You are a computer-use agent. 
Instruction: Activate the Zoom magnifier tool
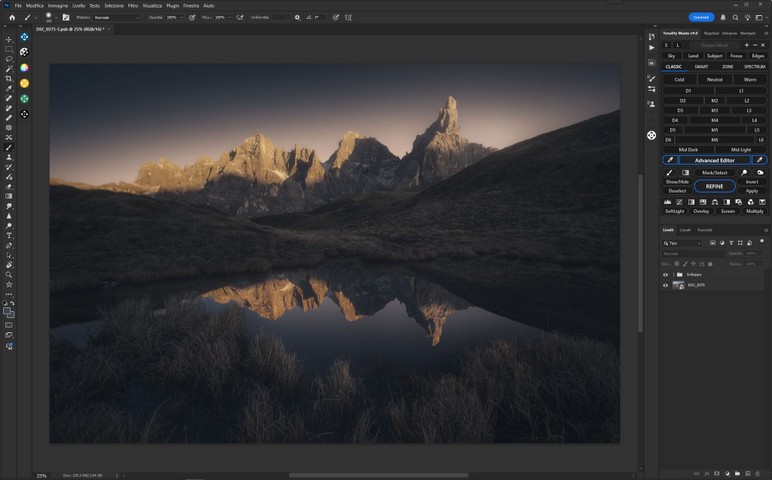point(9,274)
